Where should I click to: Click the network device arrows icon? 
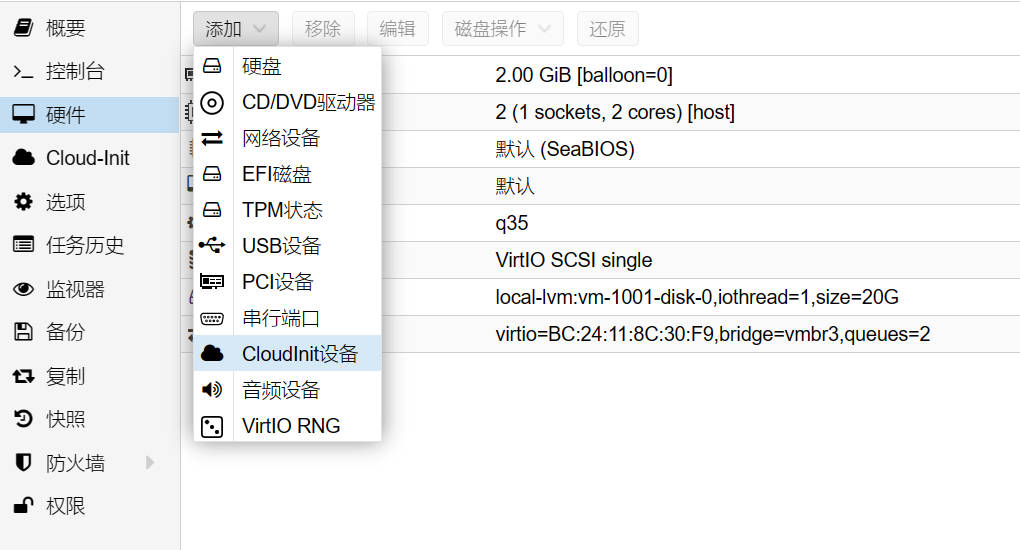(212, 138)
